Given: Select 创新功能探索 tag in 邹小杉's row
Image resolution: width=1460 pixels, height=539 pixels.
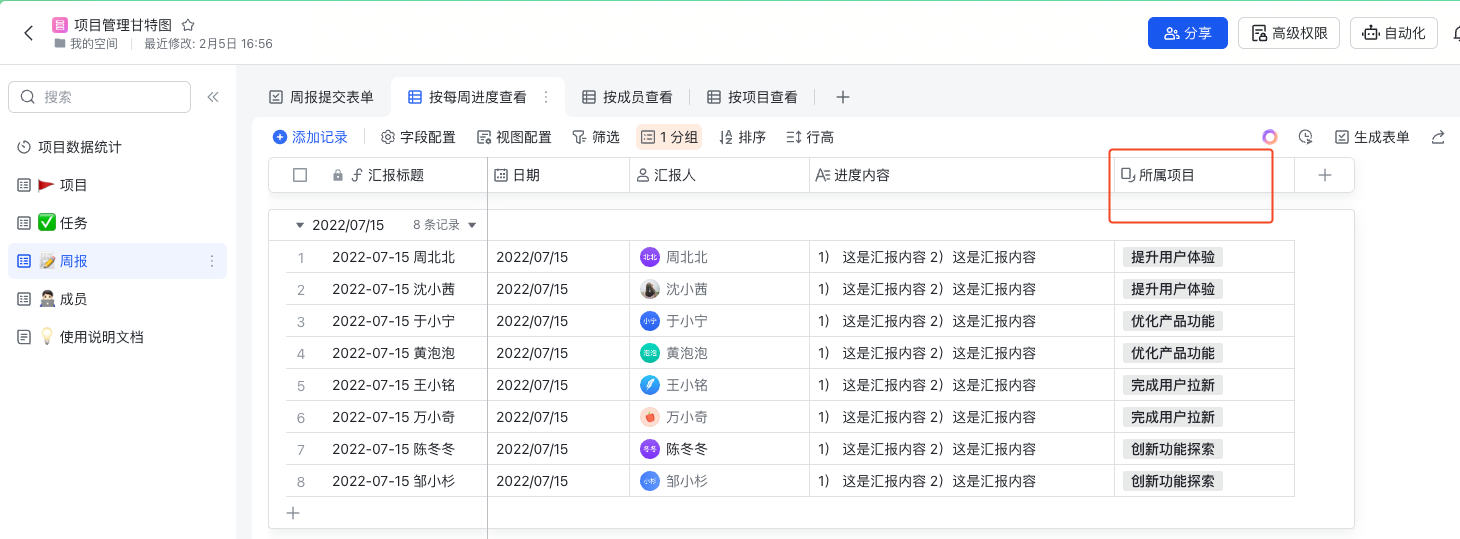Looking at the screenshot, I should 1173,481.
